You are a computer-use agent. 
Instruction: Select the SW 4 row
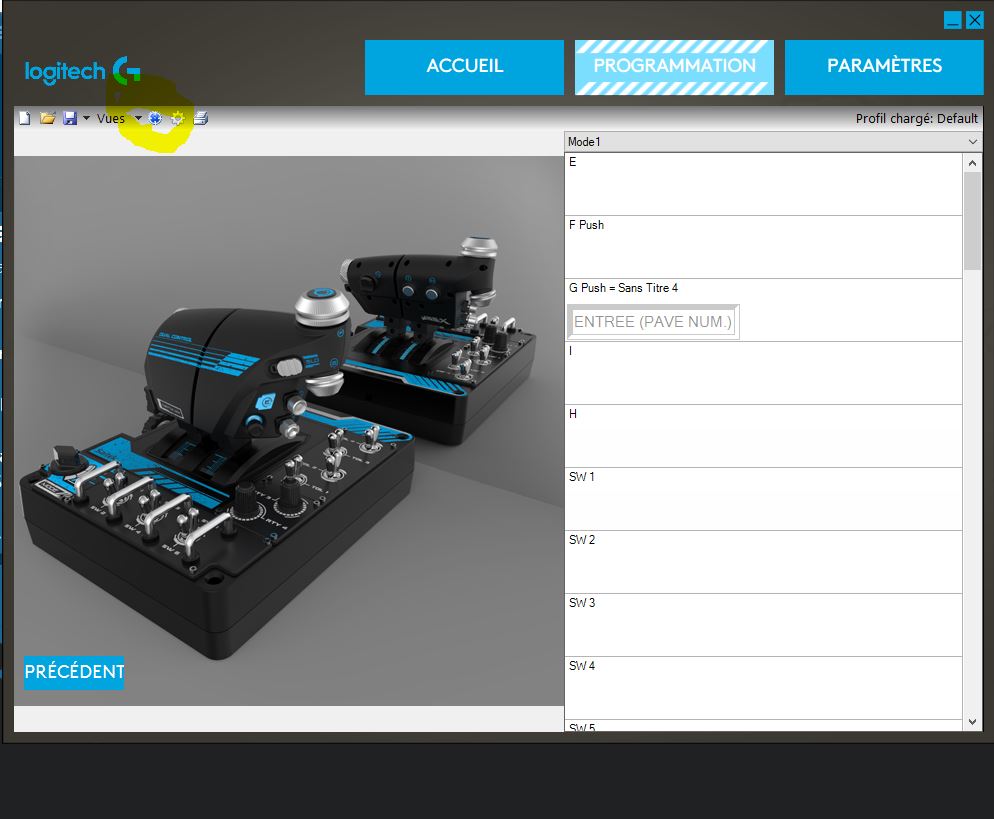point(763,688)
